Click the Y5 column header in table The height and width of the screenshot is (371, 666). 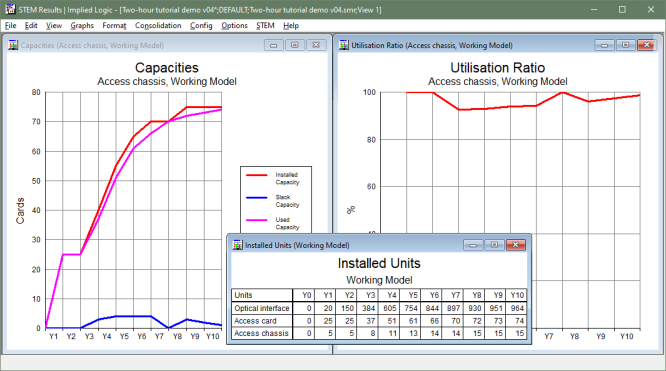point(410,295)
